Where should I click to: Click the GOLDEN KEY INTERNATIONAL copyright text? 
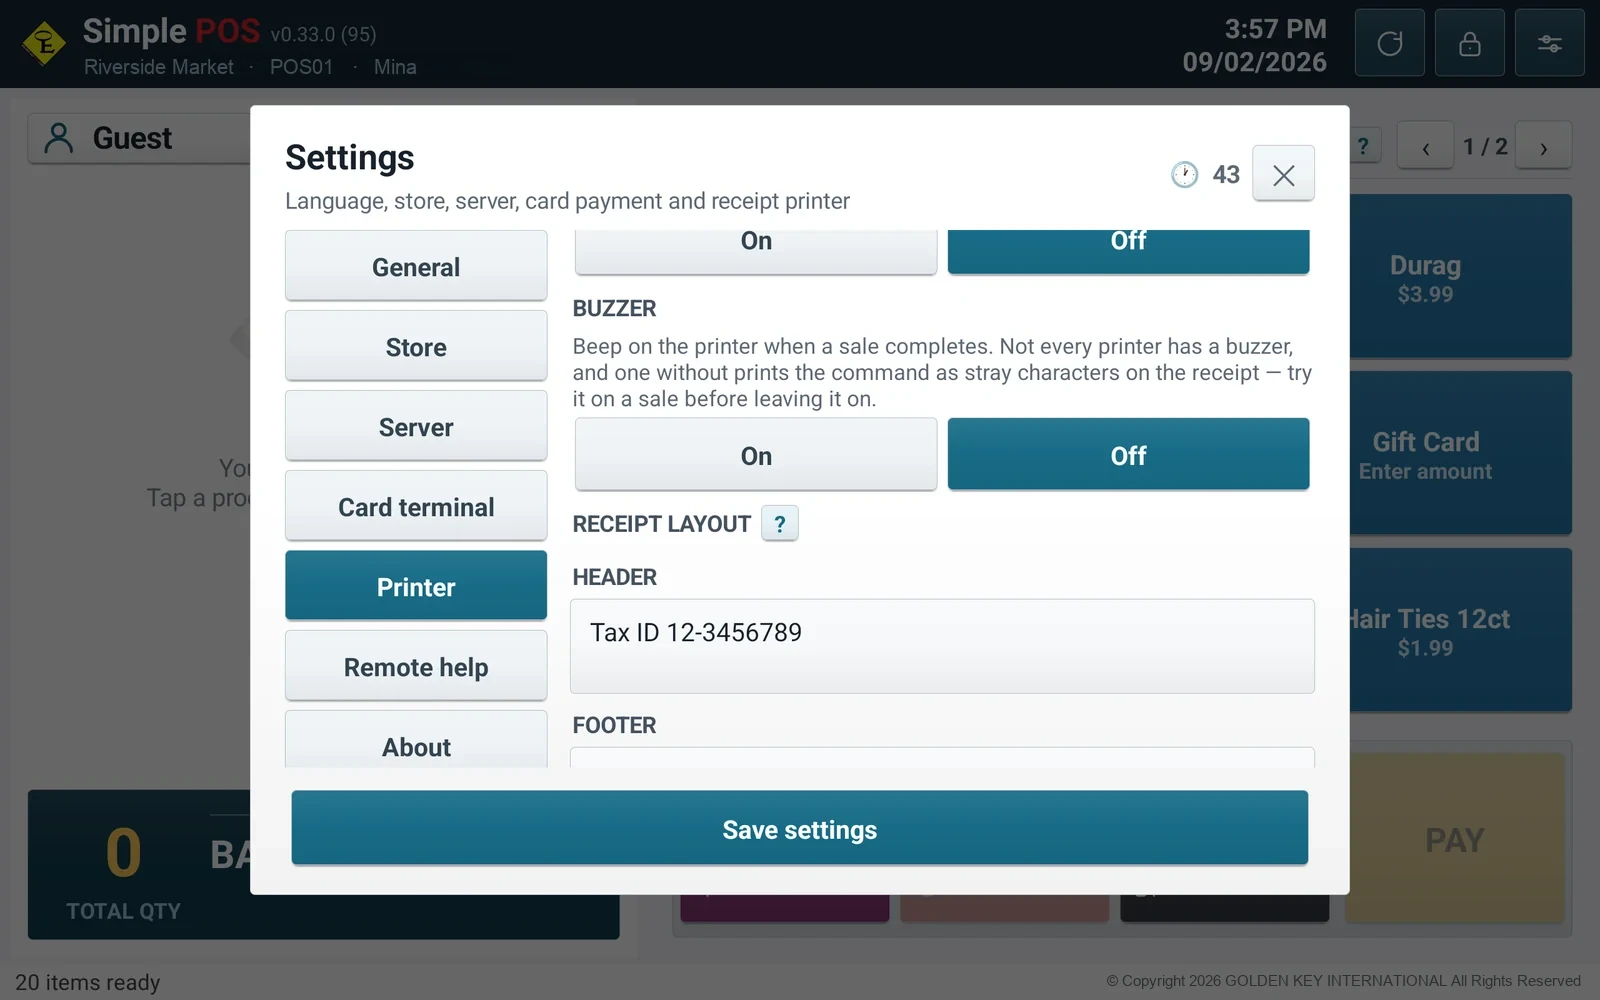tap(1344, 981)
